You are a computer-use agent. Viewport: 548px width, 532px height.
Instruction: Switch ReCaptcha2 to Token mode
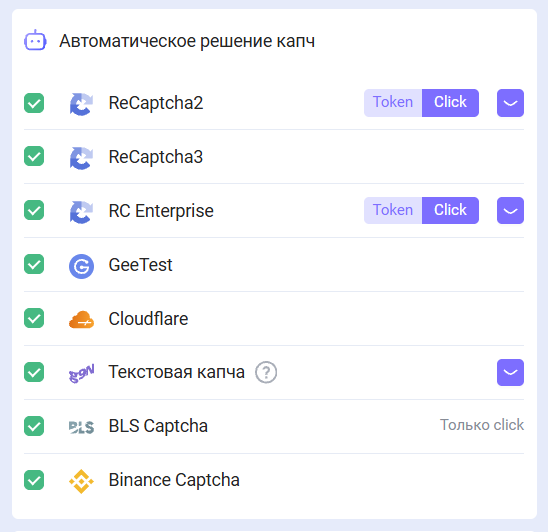(393, 103)
